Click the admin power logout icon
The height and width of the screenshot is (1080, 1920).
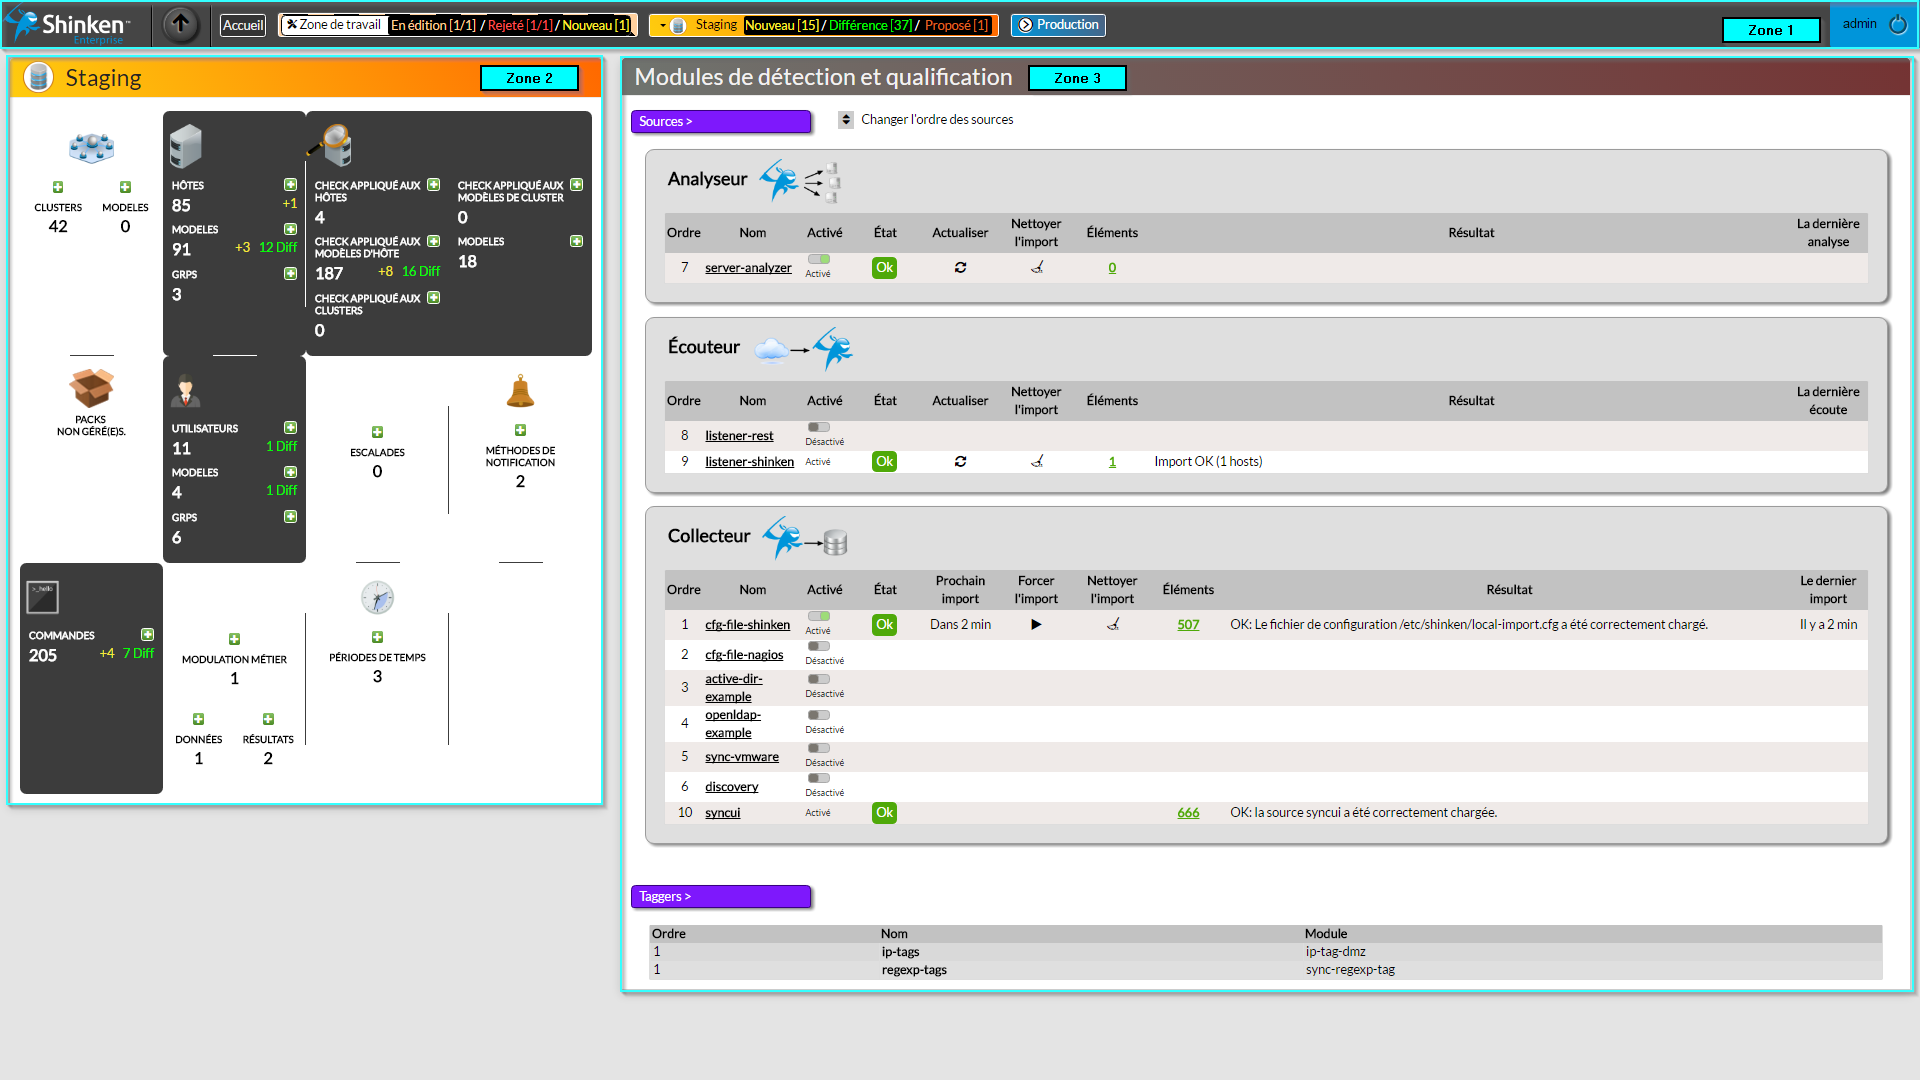click(1898, 24)
